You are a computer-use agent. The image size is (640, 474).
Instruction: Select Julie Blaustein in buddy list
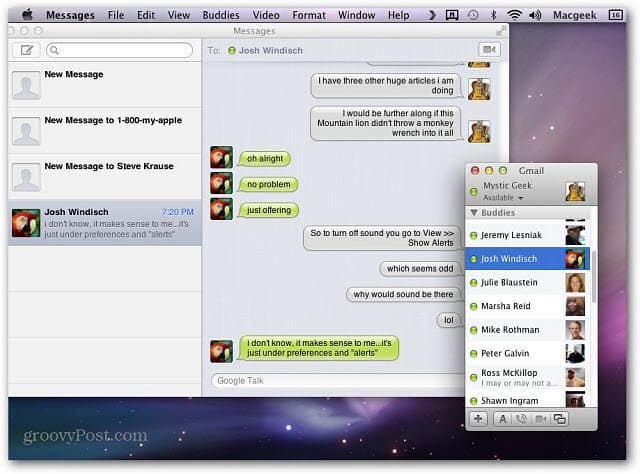tap(527, 283)
